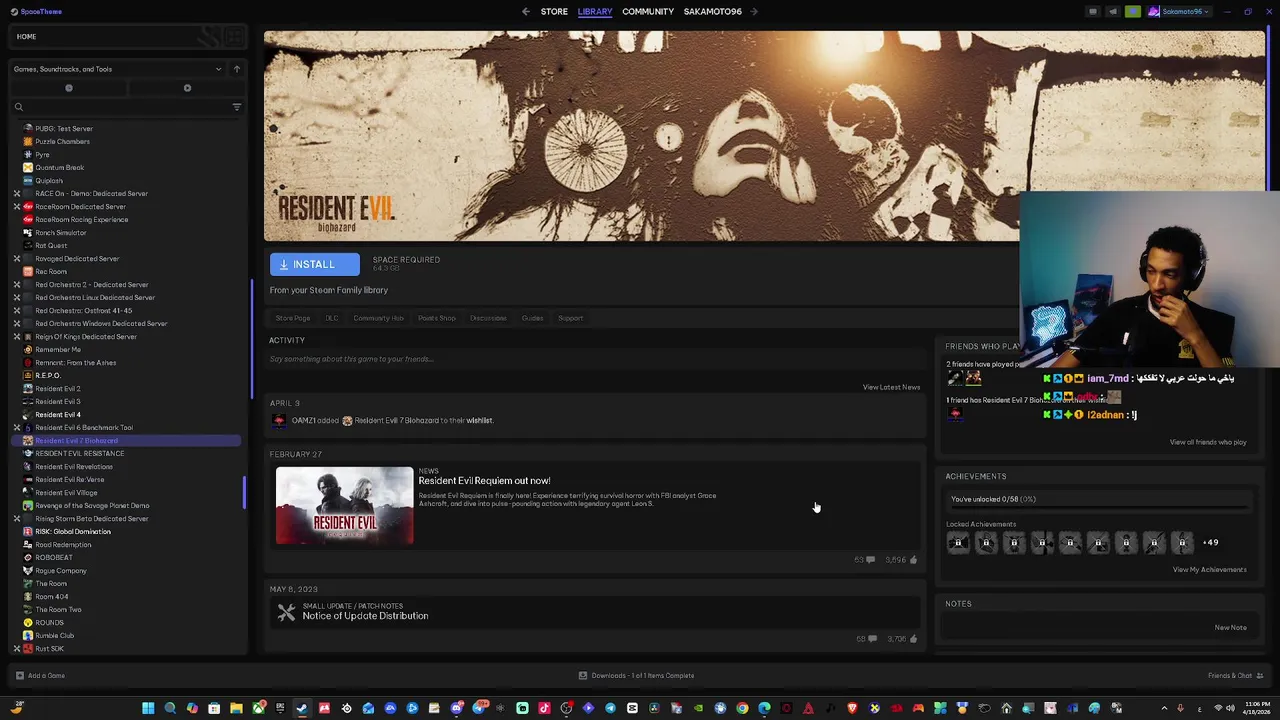Image resolution: width=1280 pixels, height=720 pixels.
Task: Open Friends & Chat
Action: tap(1235, 676)
